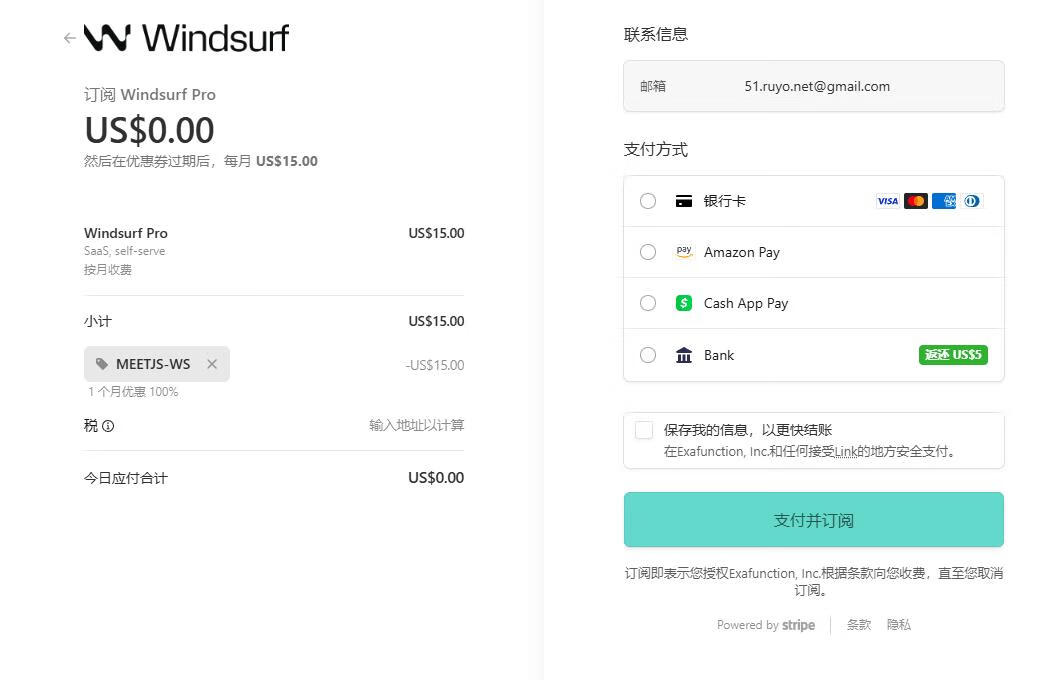Choose the Cash App Pay radio option
The width and height of the screenshot is (1049, 680).
(x=648, y=303)
